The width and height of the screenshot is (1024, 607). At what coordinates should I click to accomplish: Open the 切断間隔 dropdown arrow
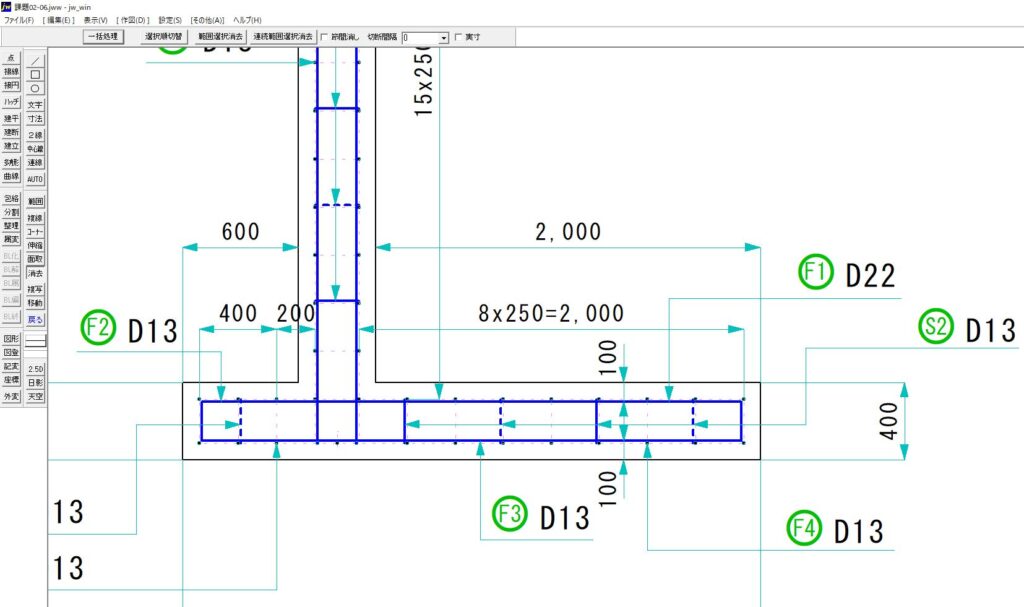(x=444, y=38)
